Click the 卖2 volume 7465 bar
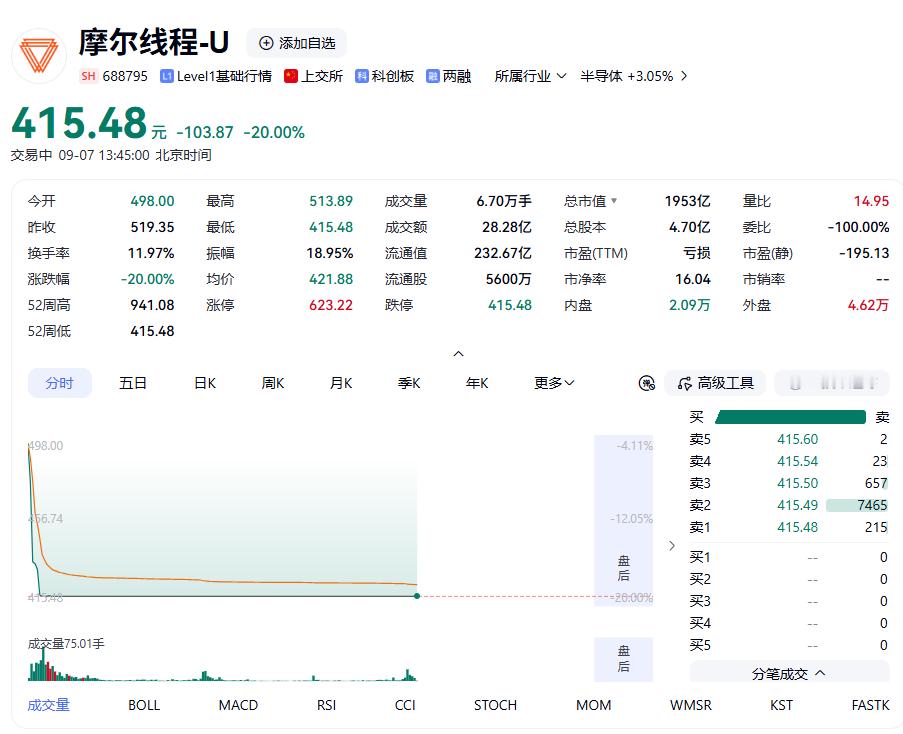903x734 pixels. 857,505
